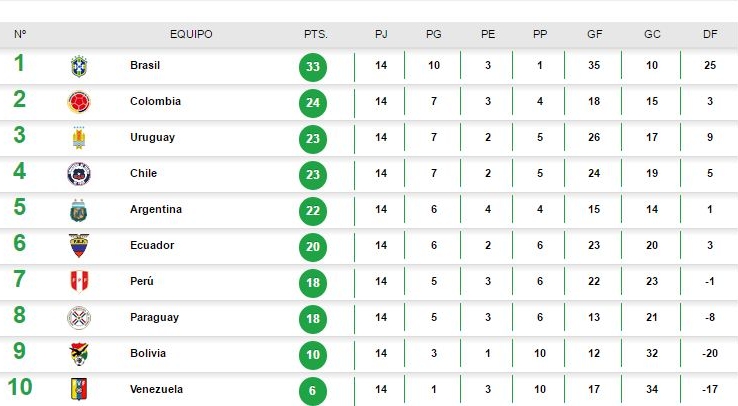Image resolution: width=738 pixels, height=406 pixels.
Task: Click the Colombia team crest icon
Action: coord(79,102)
